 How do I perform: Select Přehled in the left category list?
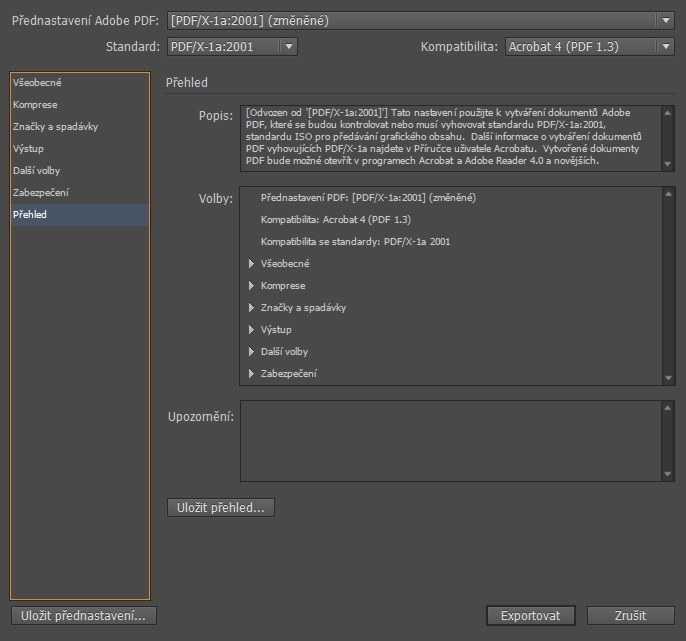point(80,214)
